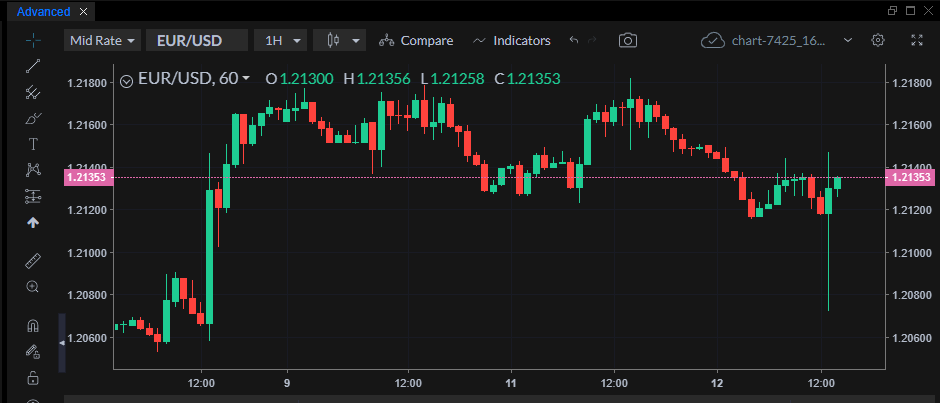Collapse the EUR/USD legend
Image resolution: width=940 pixels, height=403 pixels.
pos(126,80)
